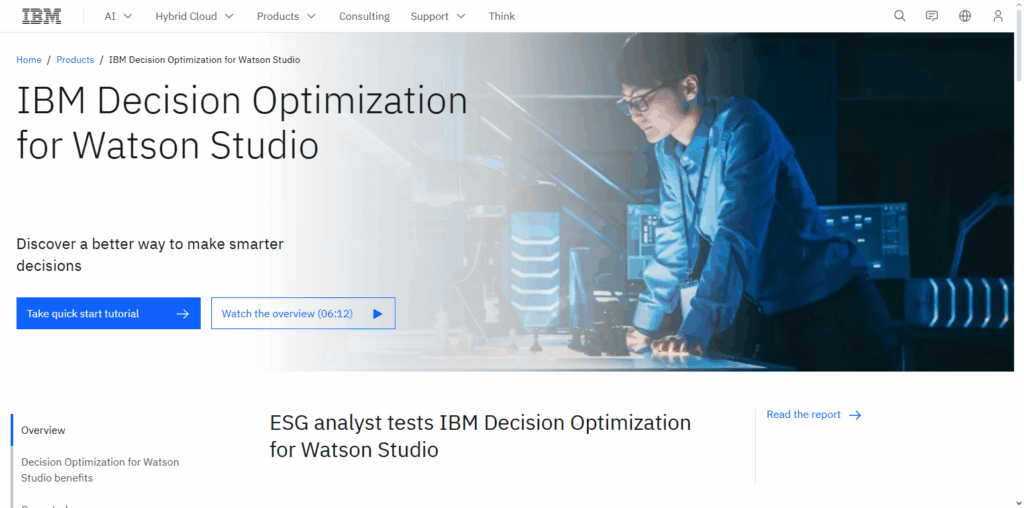Expand the Products menu

(x=286, y=16)
